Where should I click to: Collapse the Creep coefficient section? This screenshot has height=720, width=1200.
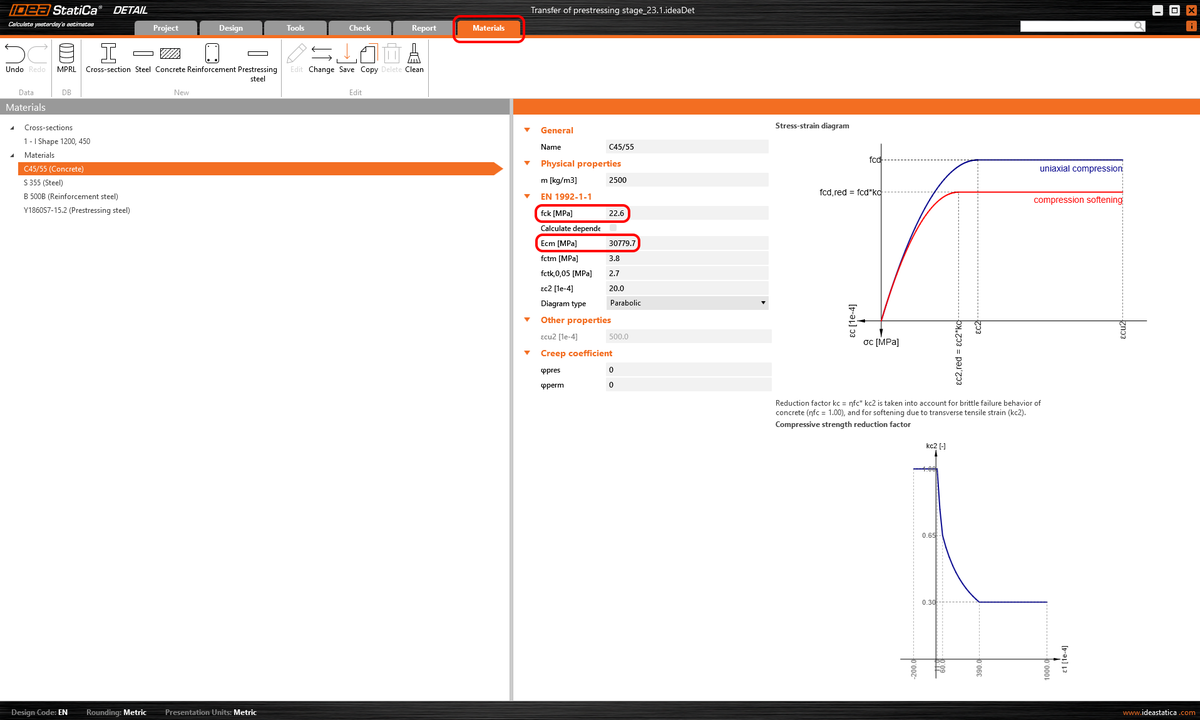pos(527,352)
